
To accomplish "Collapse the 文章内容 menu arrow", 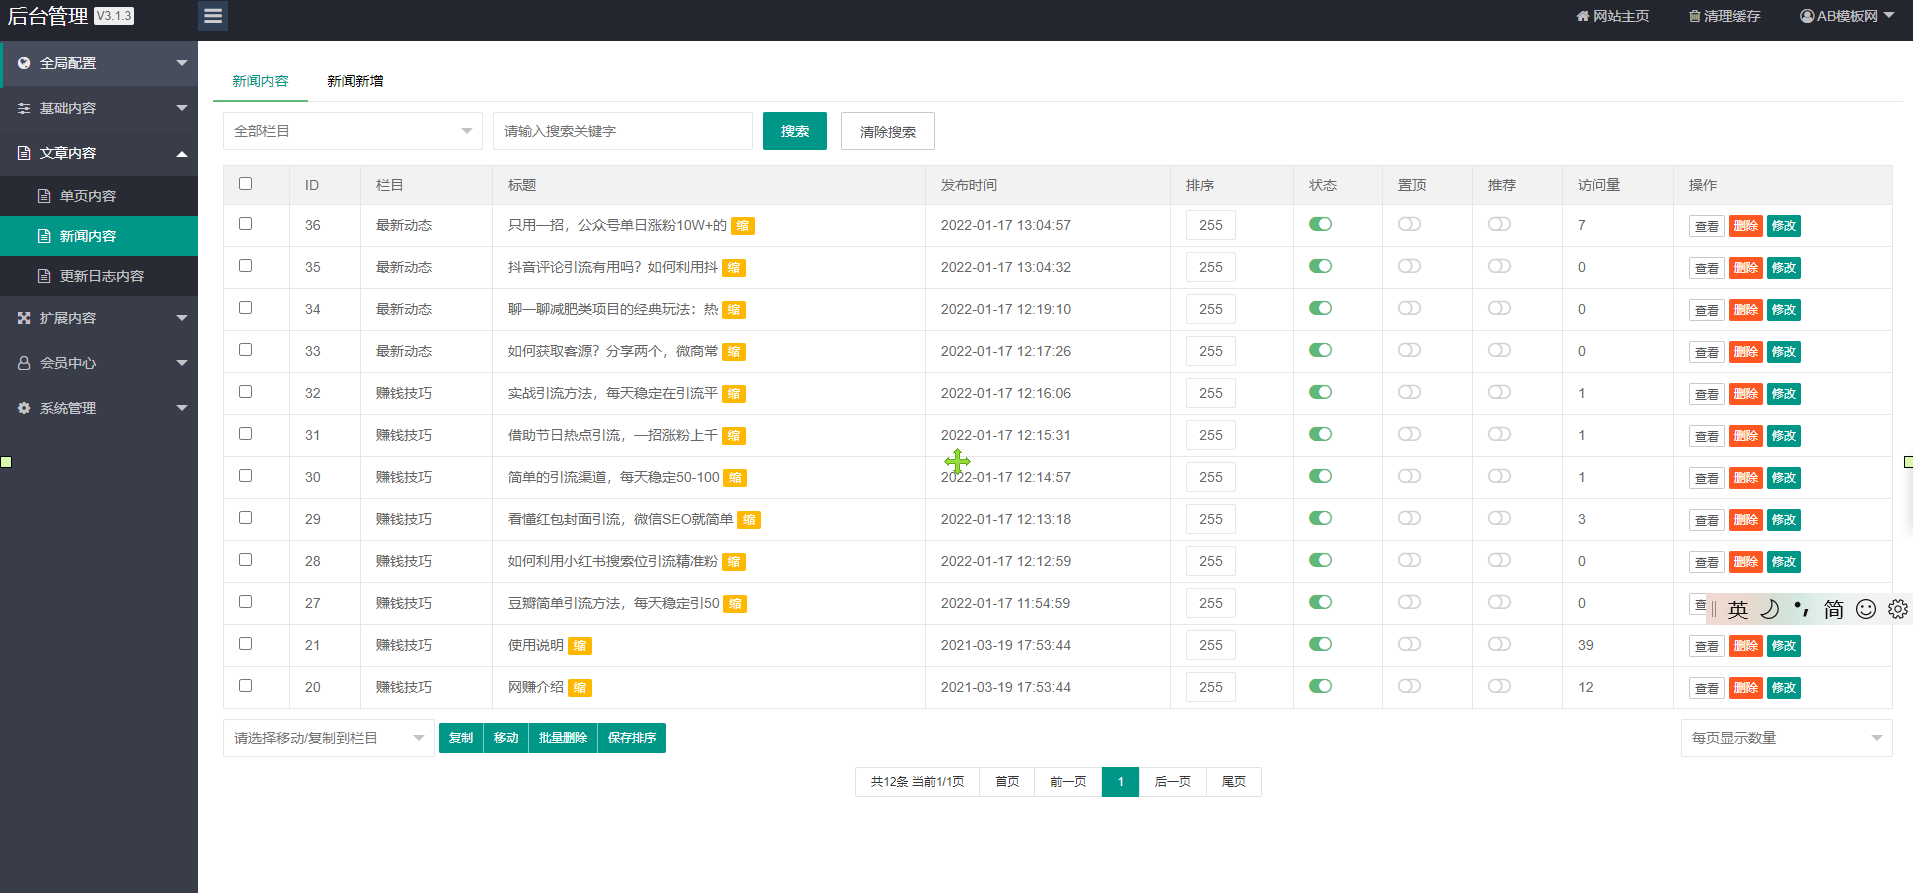I will pos(182,153).
